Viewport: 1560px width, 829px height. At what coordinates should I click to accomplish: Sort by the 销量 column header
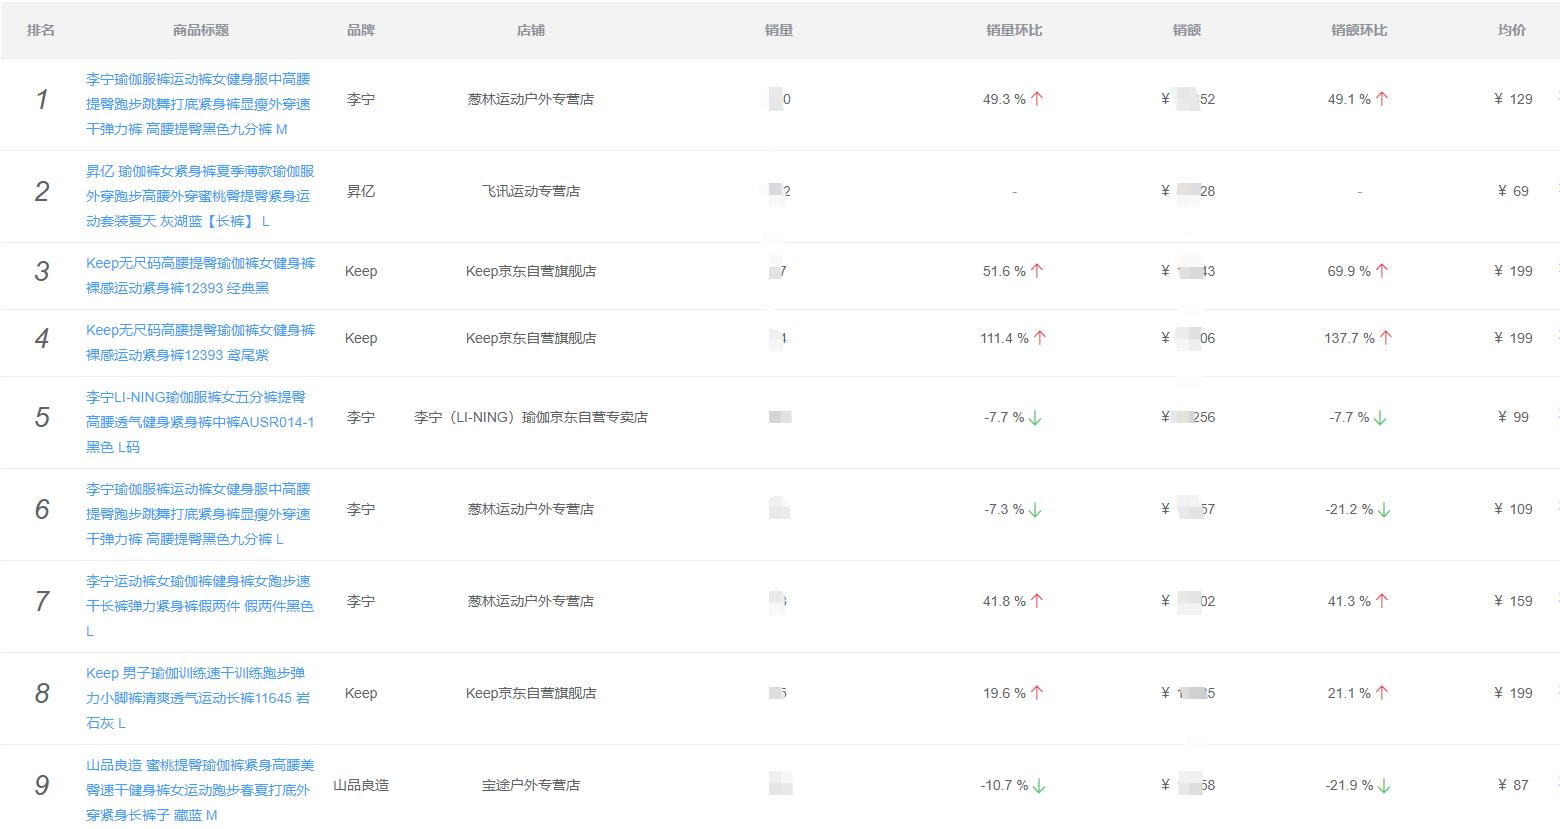(779, 30)
